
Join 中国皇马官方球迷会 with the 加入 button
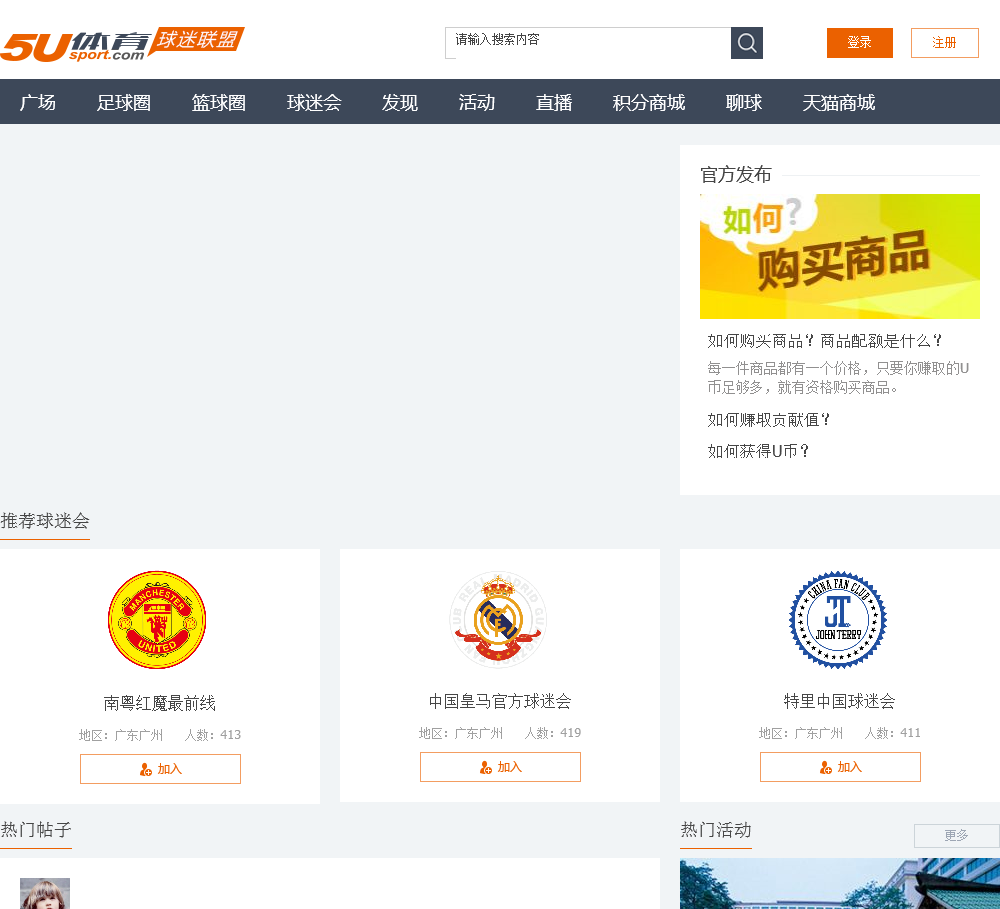[x=500, y=767]
